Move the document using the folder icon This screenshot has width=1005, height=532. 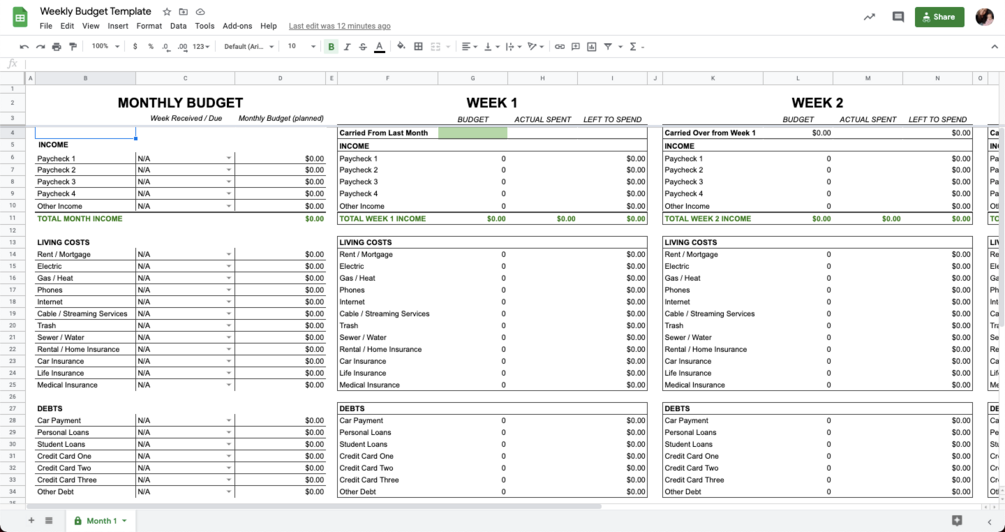(x=183, y=12)
